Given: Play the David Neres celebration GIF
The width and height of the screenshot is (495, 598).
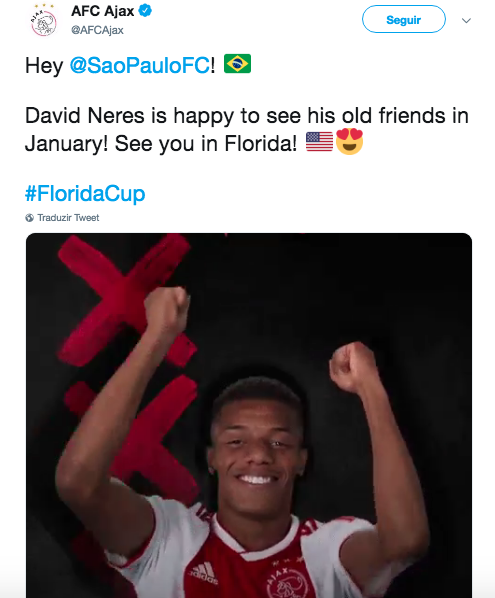Looking at the screenshot, I should [249, 415].
